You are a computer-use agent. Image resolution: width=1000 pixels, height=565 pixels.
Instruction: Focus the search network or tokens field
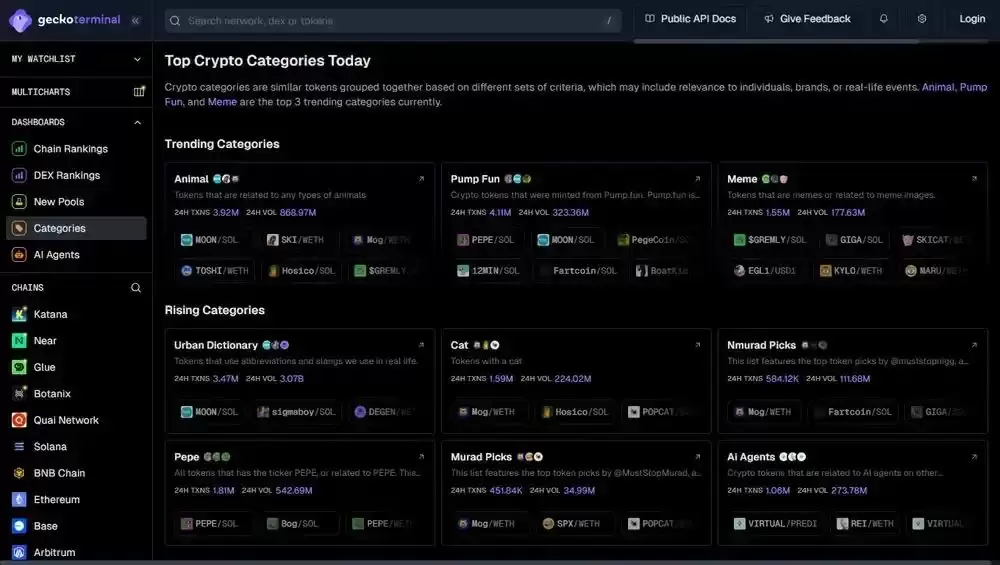[393, 20]
